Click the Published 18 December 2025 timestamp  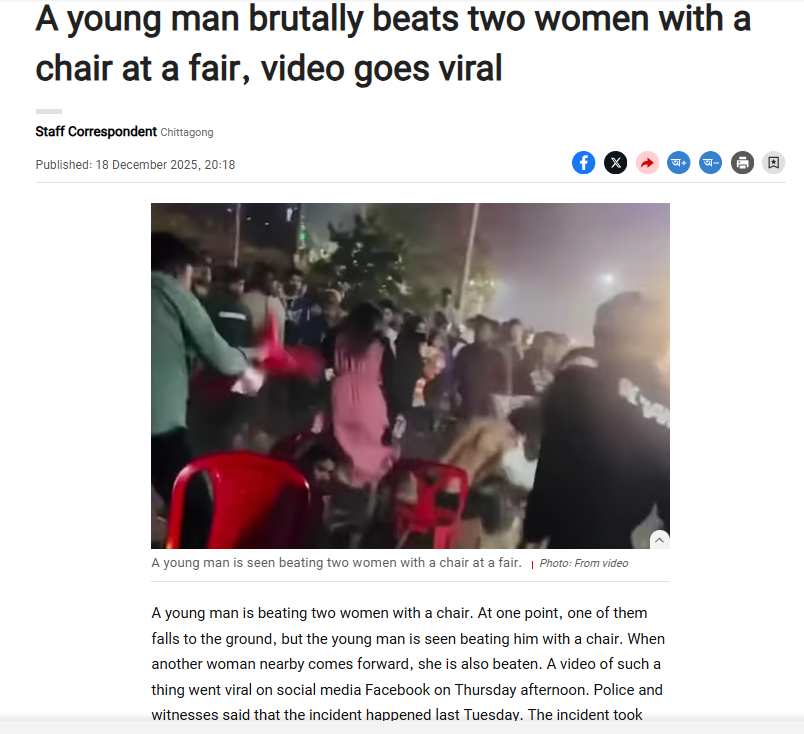135,165
